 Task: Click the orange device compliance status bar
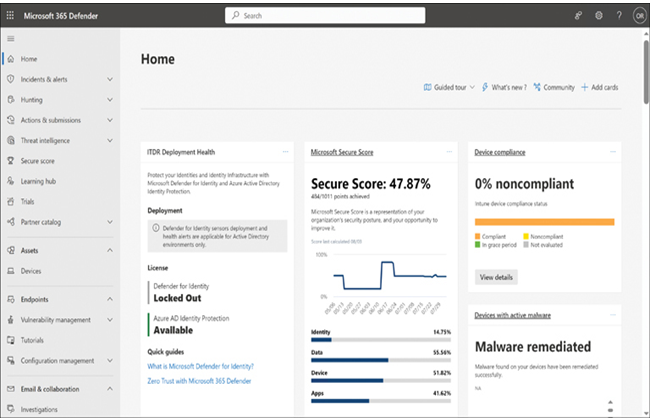point(545,222)
